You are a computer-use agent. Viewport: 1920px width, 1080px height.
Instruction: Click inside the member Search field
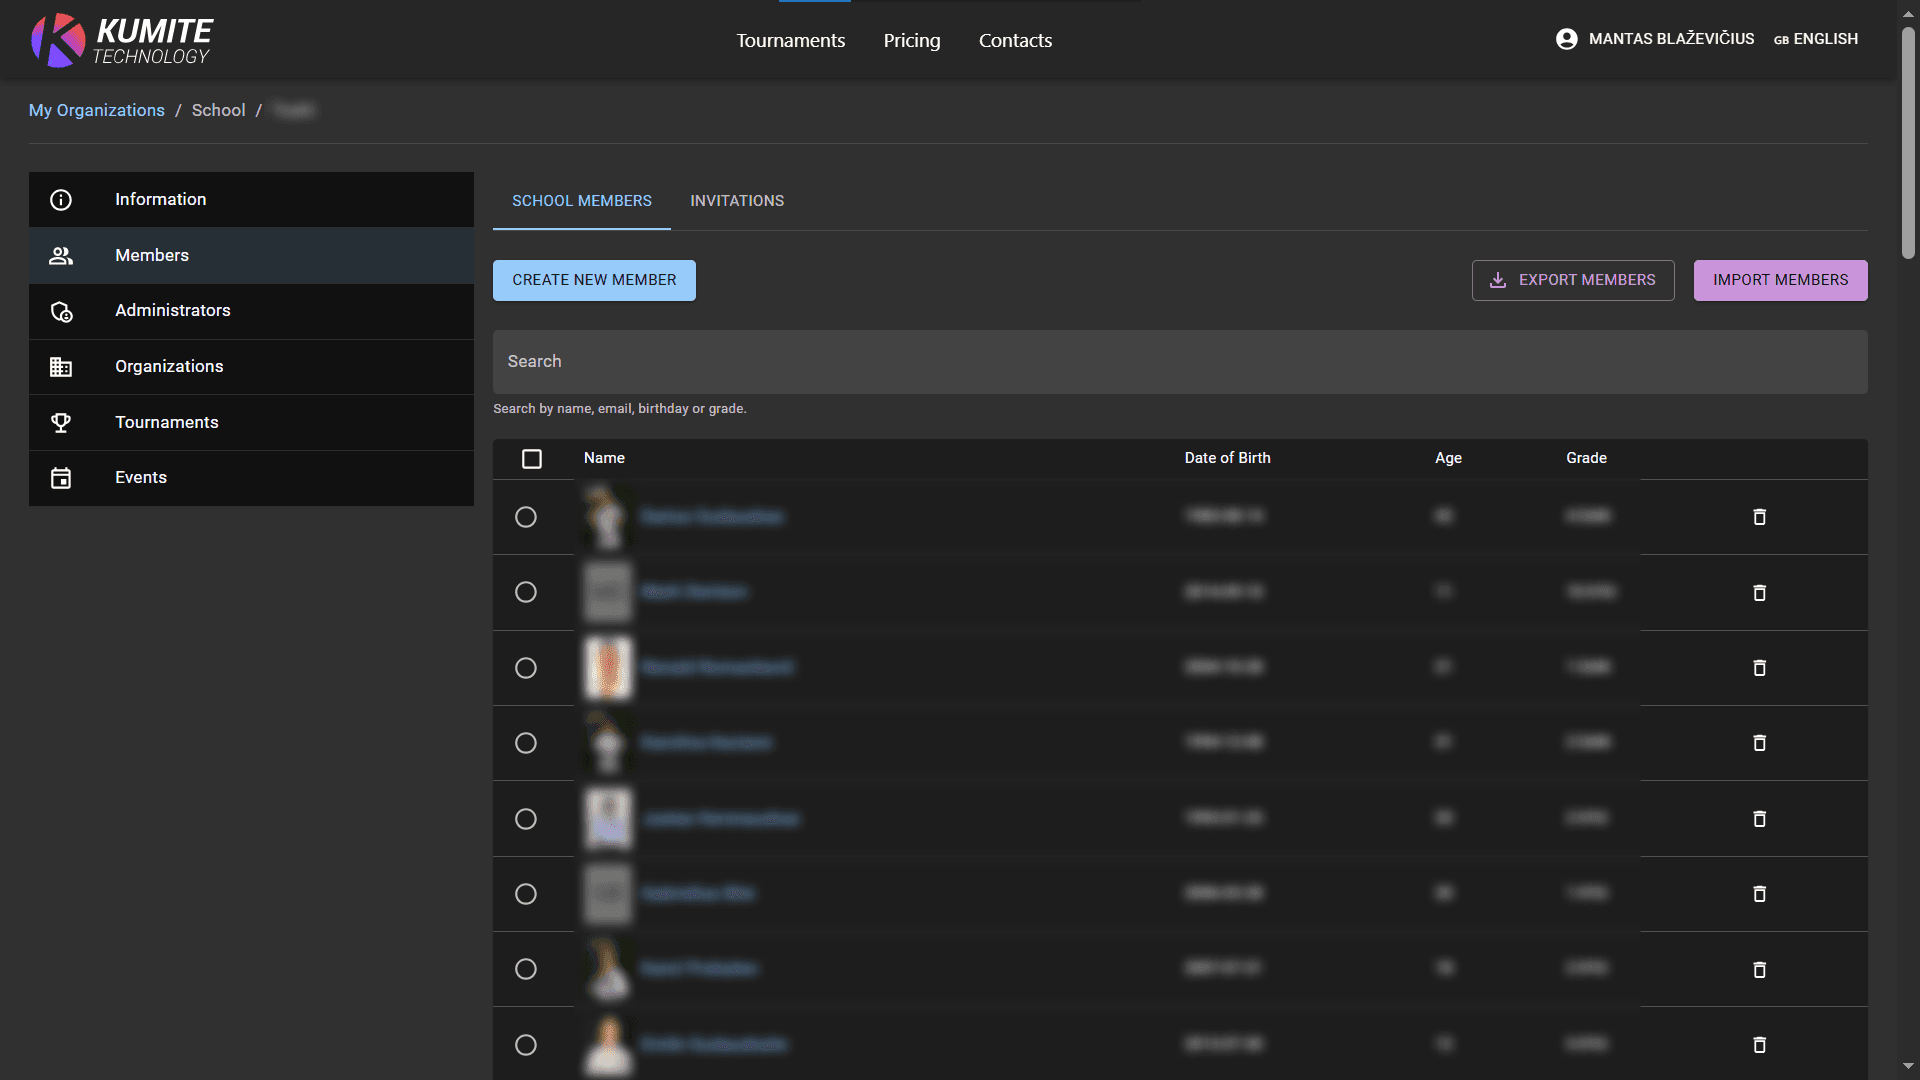tap(1178, 361)
